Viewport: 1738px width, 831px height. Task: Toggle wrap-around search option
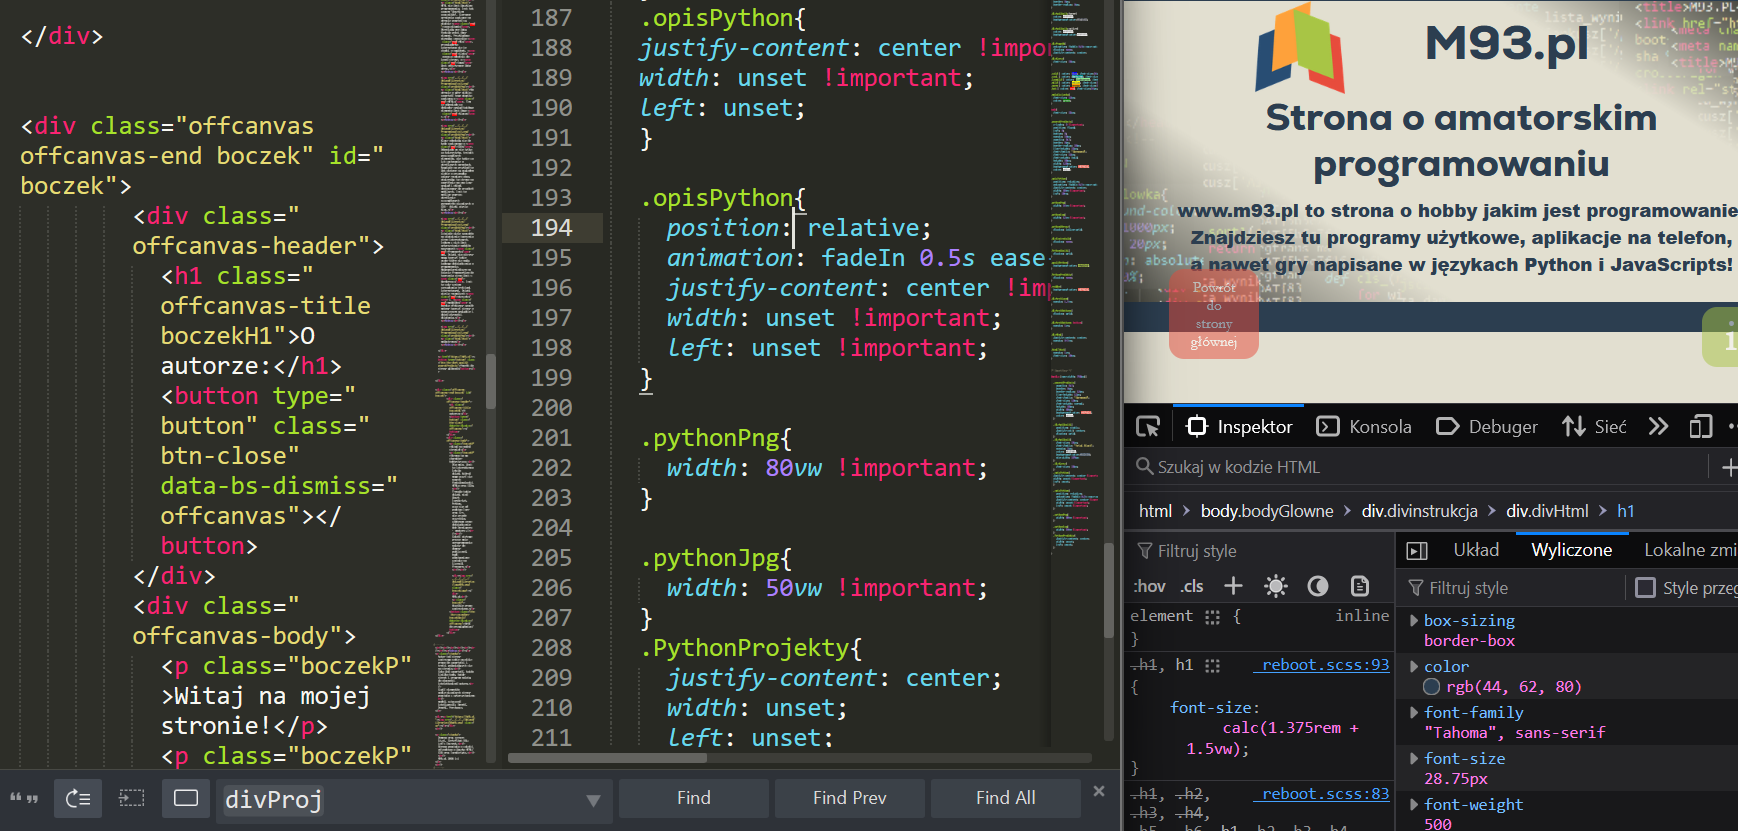[x=78, y=798]
